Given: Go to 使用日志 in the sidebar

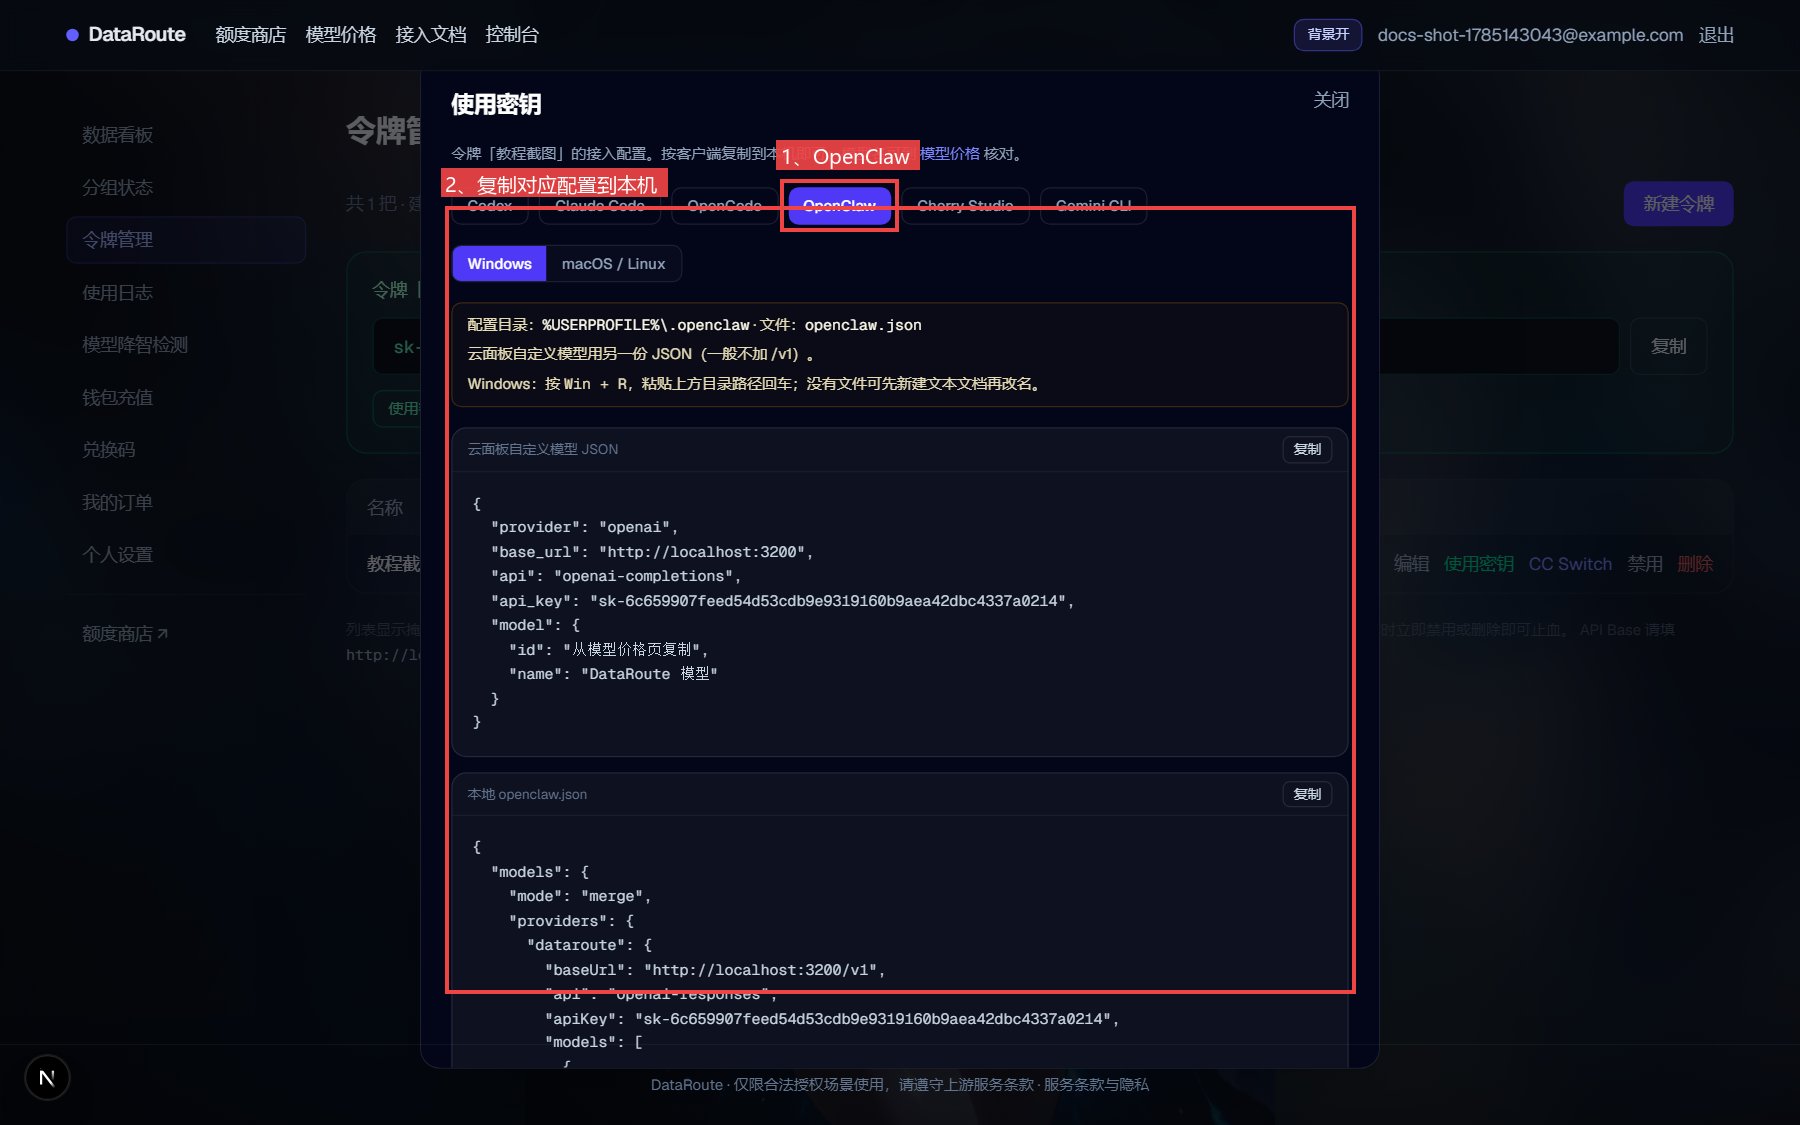Looking at the screenshot, I should pos(117,292).
